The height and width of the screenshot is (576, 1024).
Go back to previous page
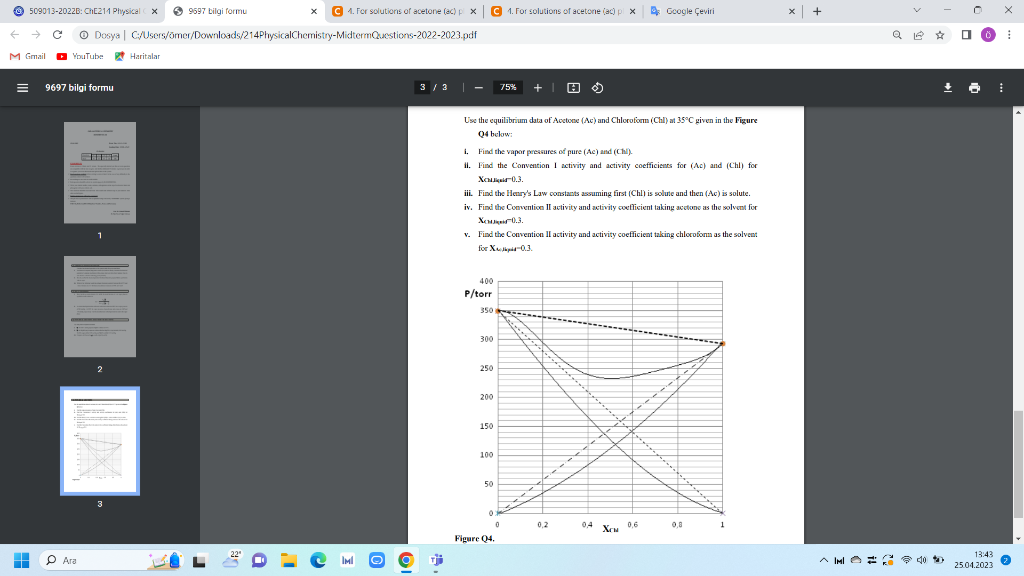tap(15, 35)
